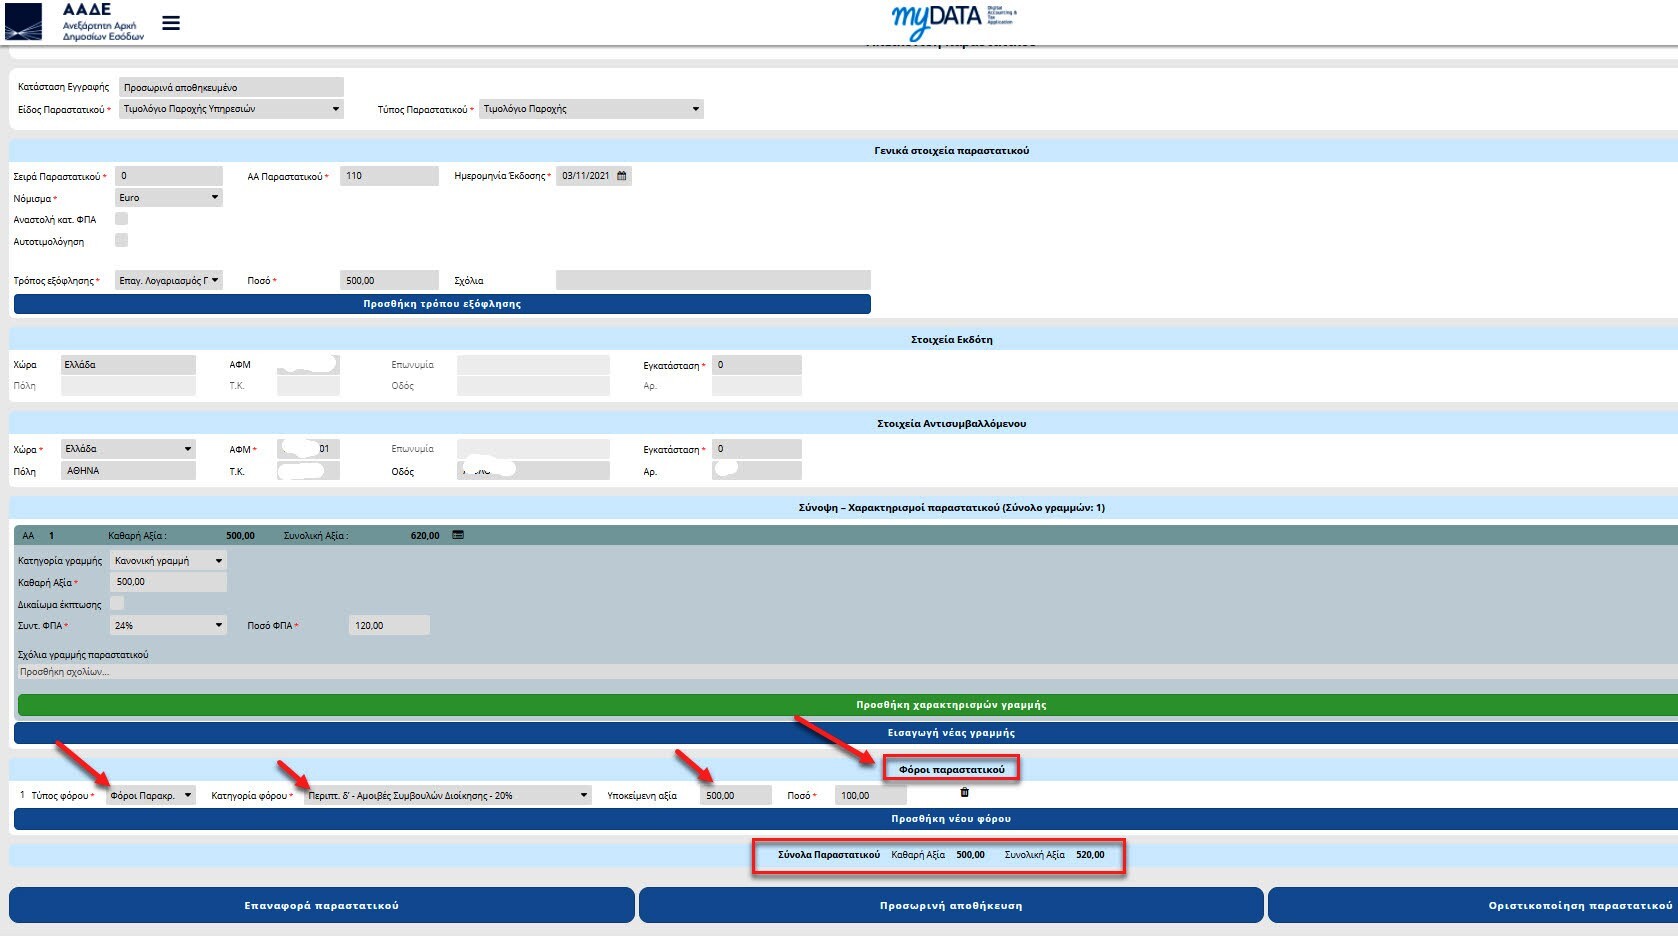Open the Τύπος φόρου dropdown
The height and width of the screenshot is (936, 1678).
151,796
